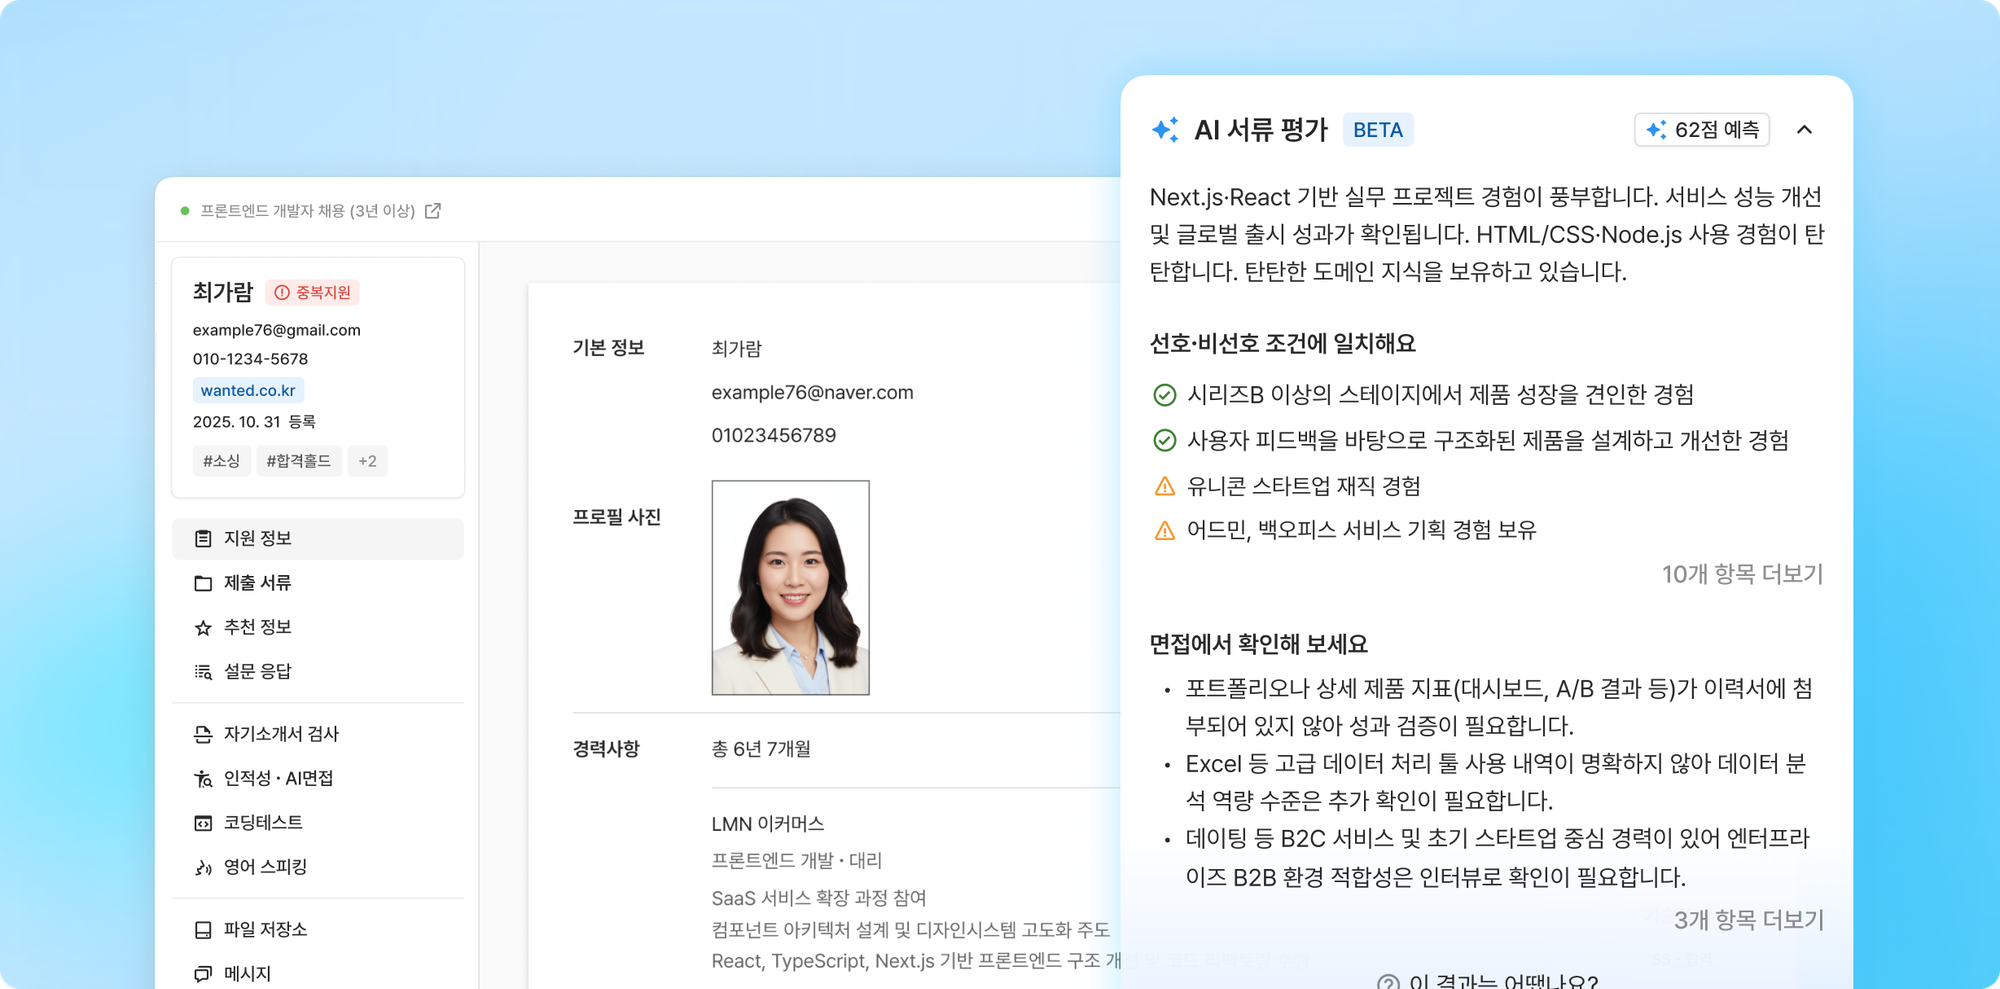
Task: Open the 영어 스피킹 menu item
Action: [x=318, y=867]
